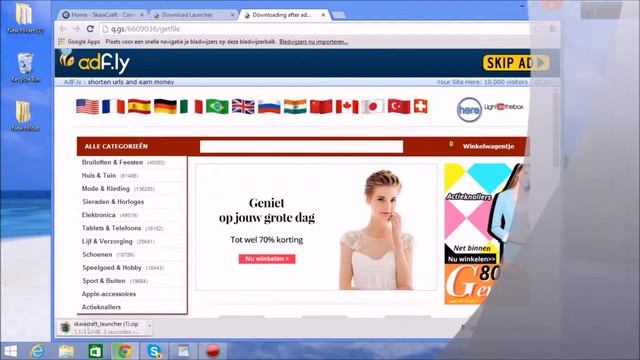640x360 pixels.
Task: Expand the ALLE CATEGORIEËN menu
Action: [116, 146]
